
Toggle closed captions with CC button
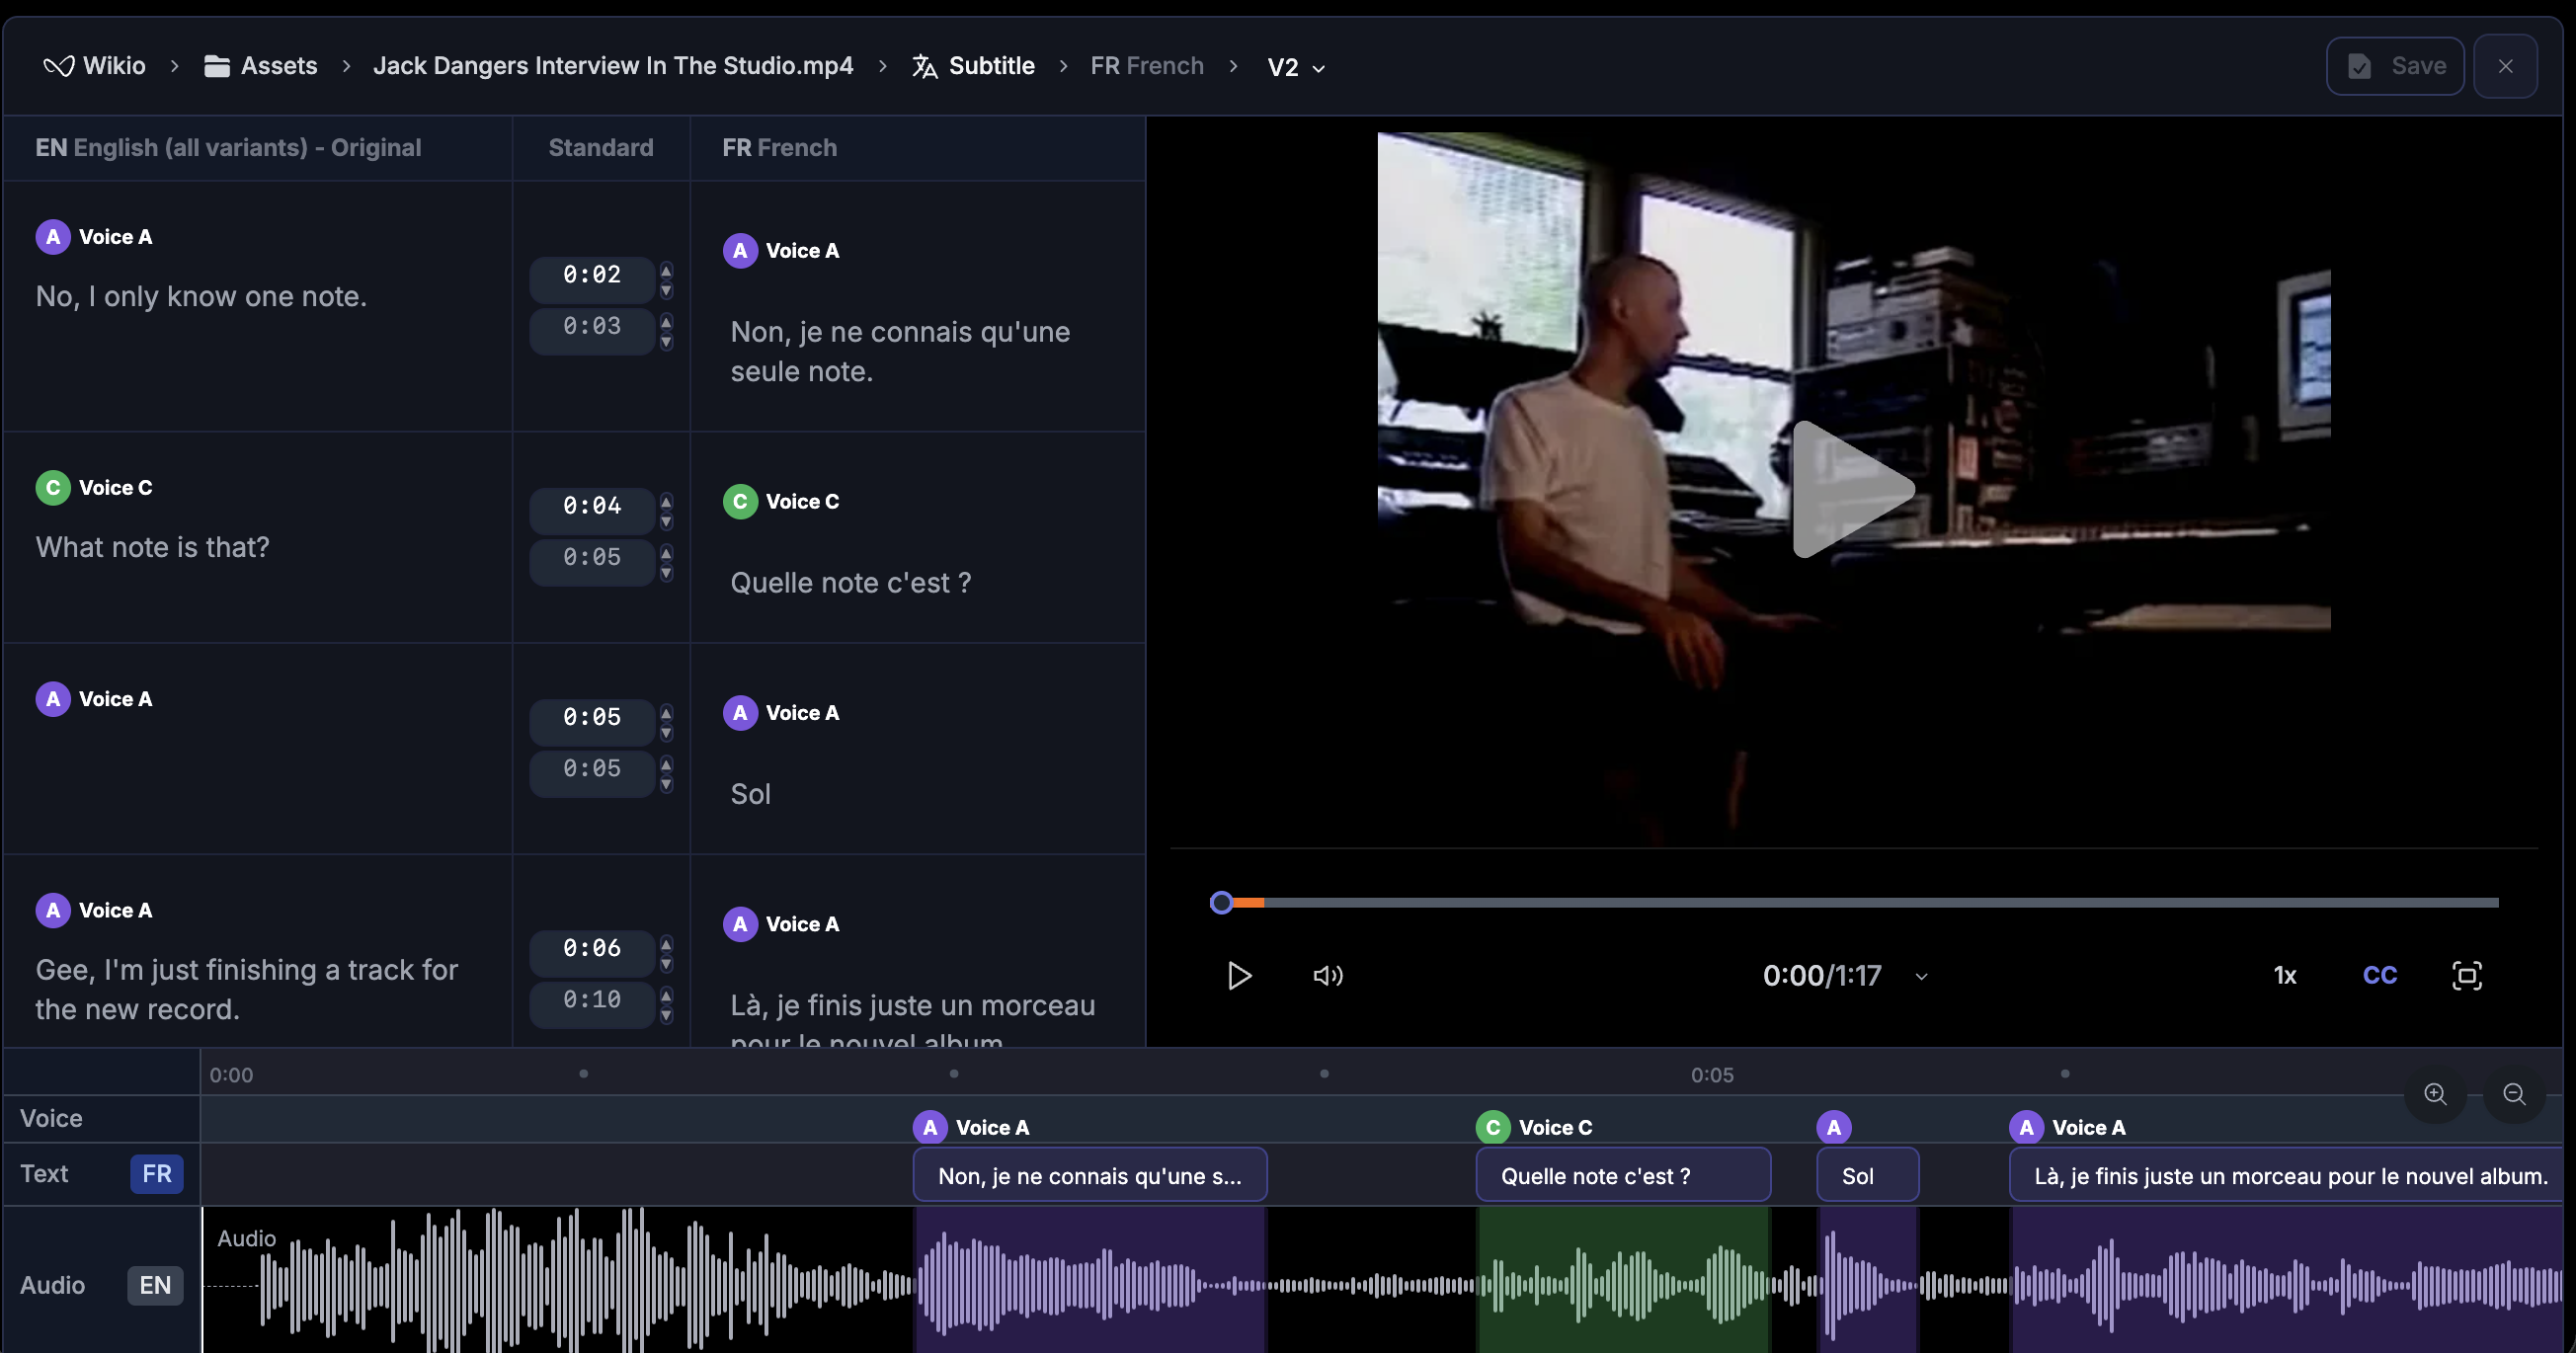pos(2379,975)
